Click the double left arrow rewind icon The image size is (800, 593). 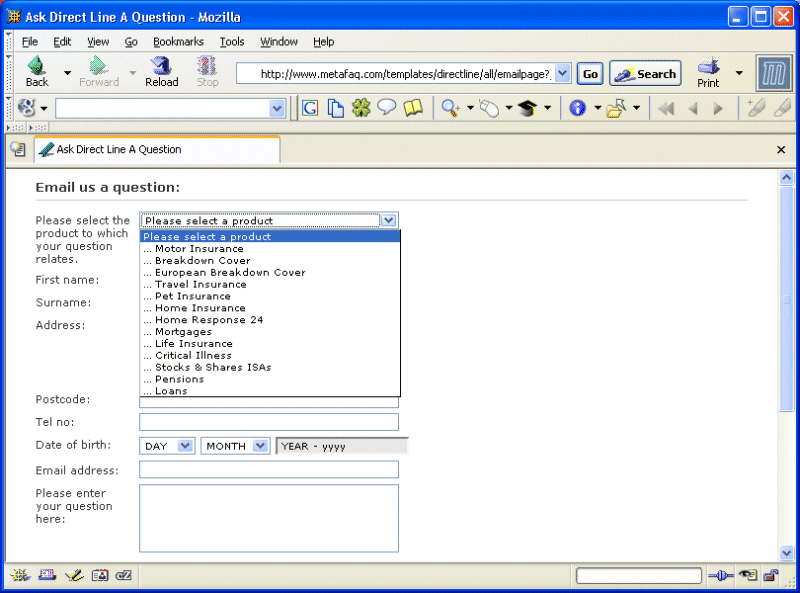666,108
